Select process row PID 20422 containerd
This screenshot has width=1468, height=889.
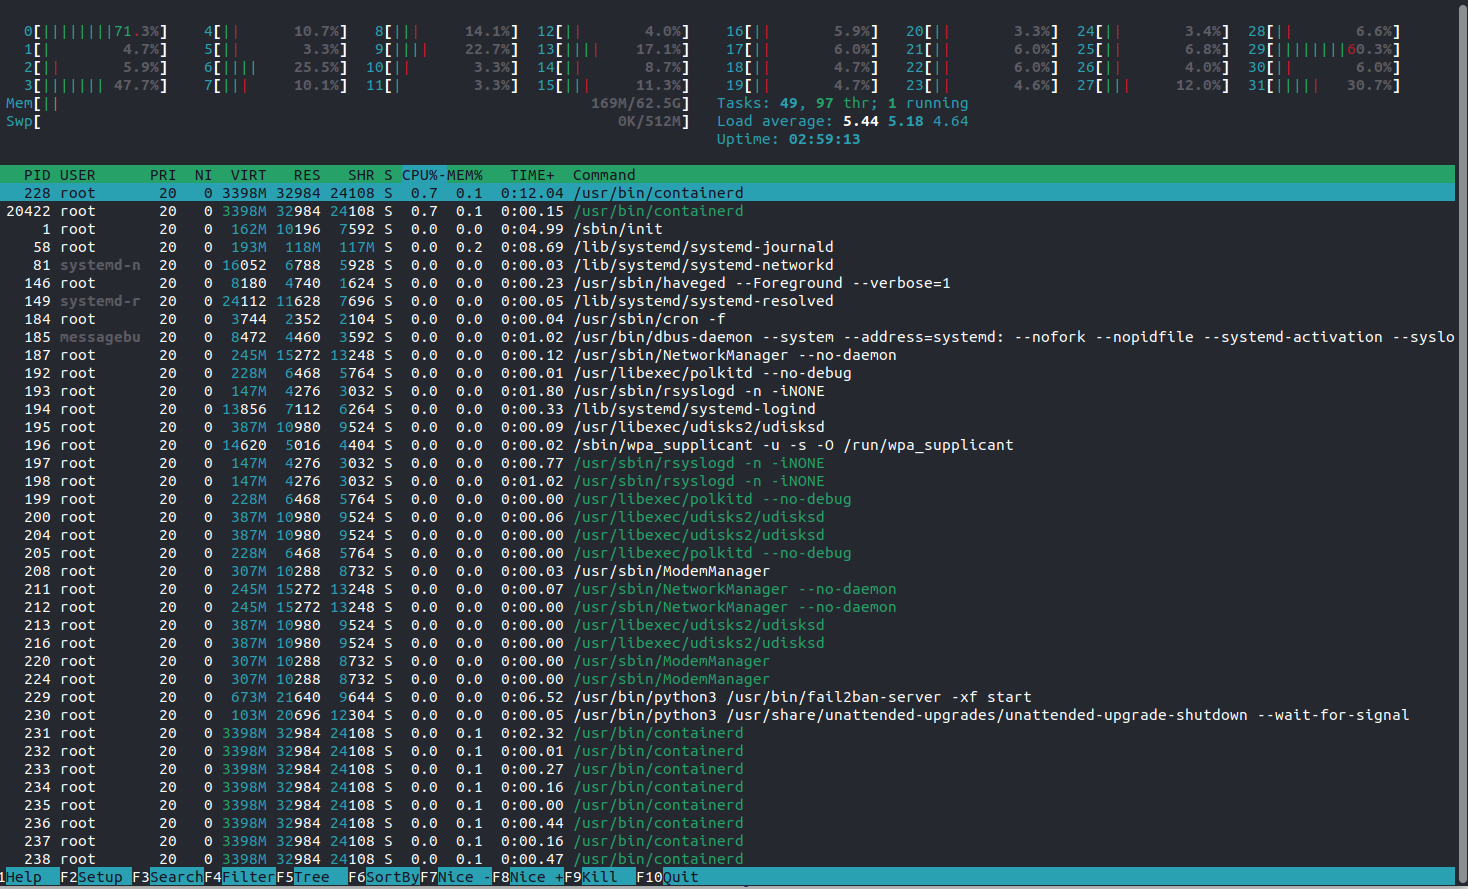pyautogui.click(x=727, y=211)
